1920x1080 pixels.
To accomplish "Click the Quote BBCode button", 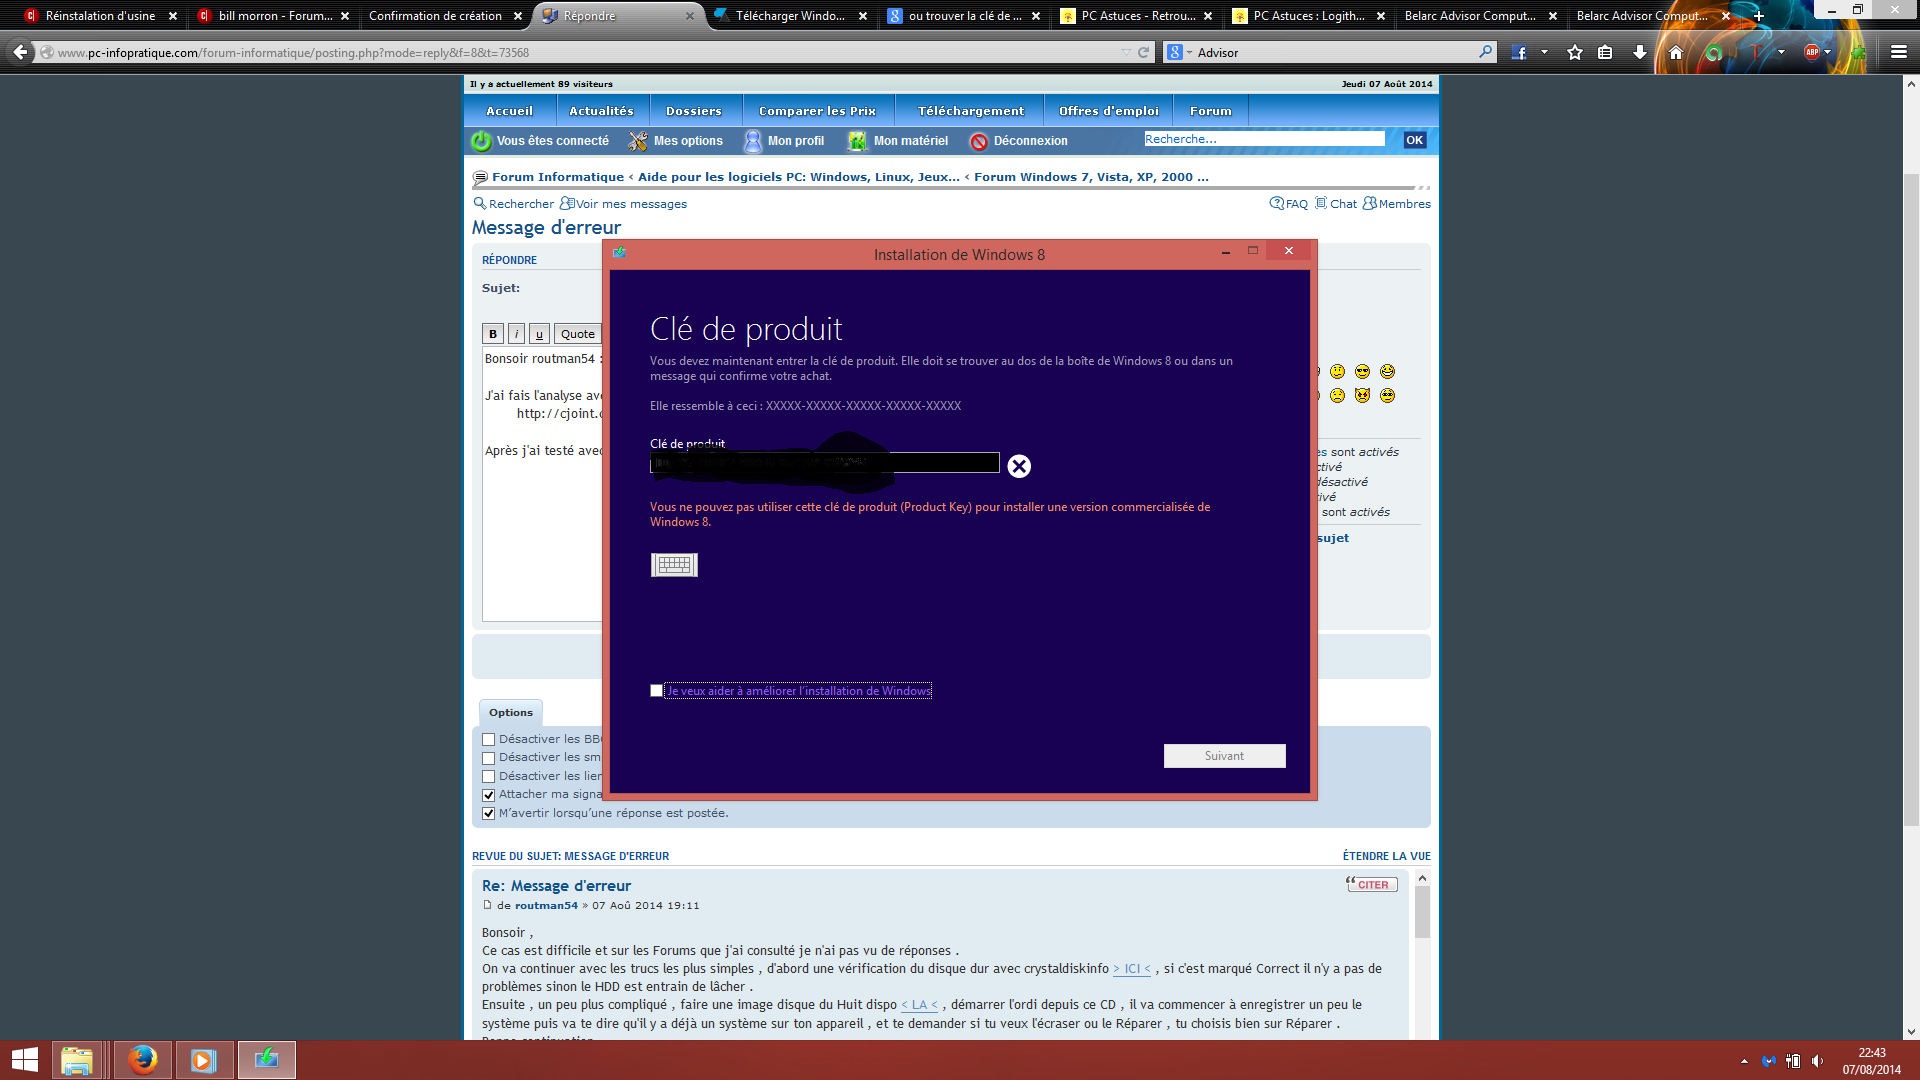I will [x=577, y=334].
